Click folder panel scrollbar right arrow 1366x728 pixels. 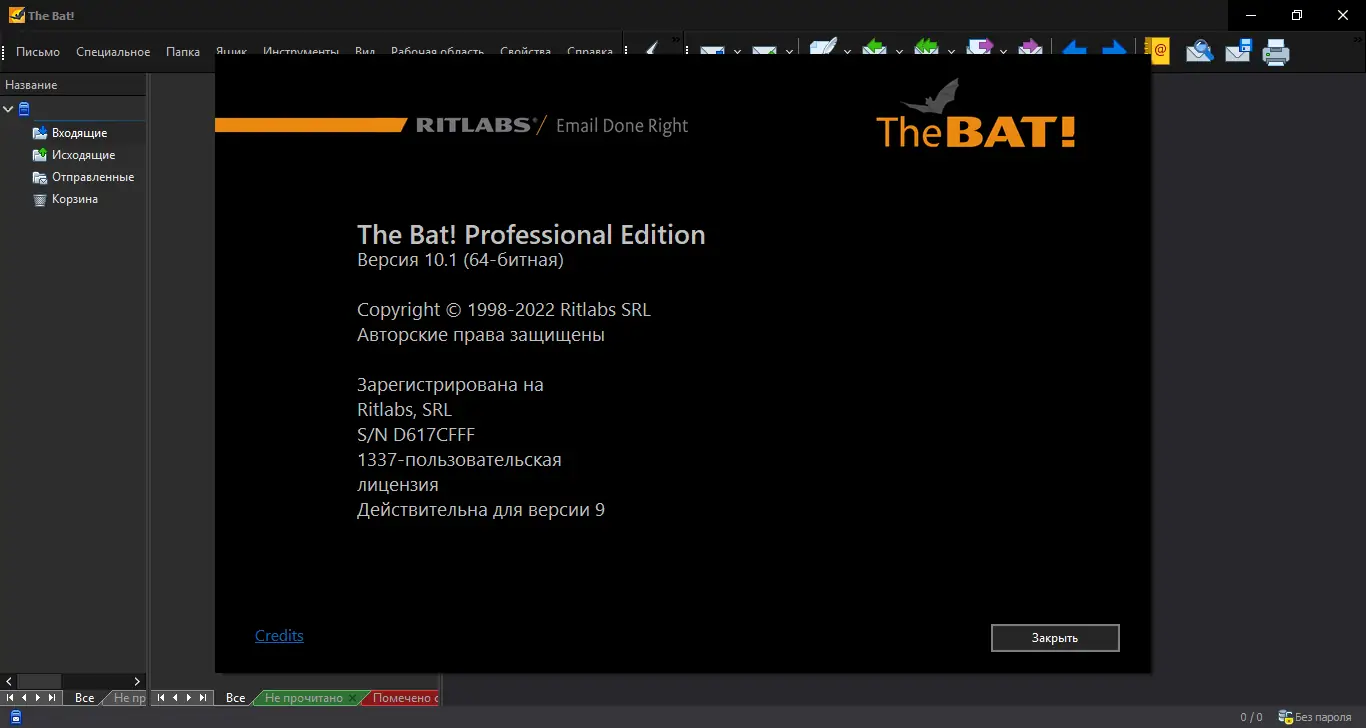[137, 681]
